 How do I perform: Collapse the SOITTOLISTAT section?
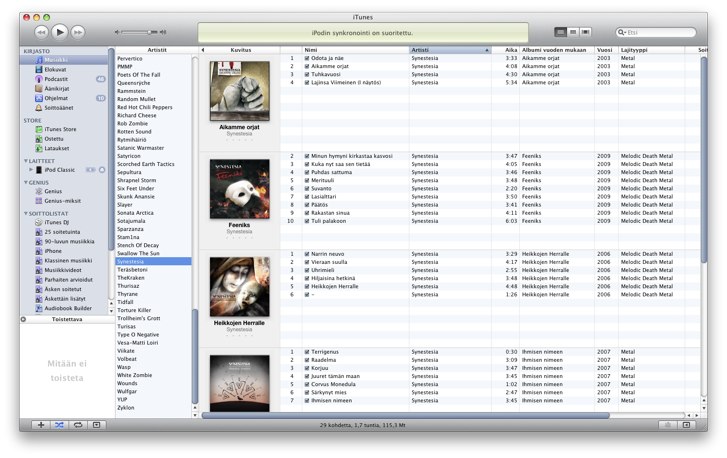(26, 214)
